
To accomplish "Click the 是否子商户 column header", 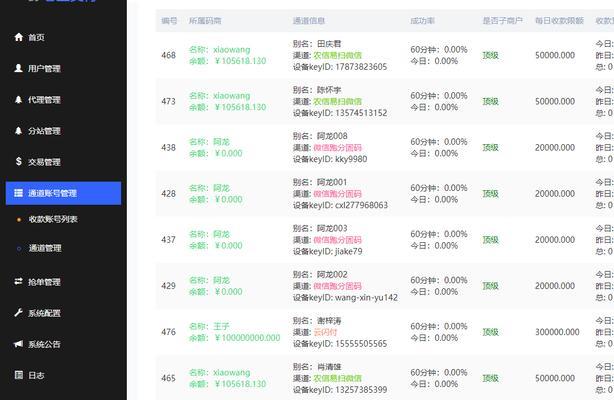I will tap(502, 21).
